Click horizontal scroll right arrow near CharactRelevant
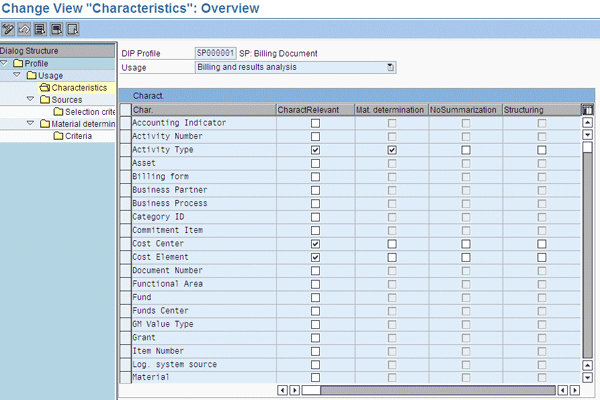 [295, 390]
